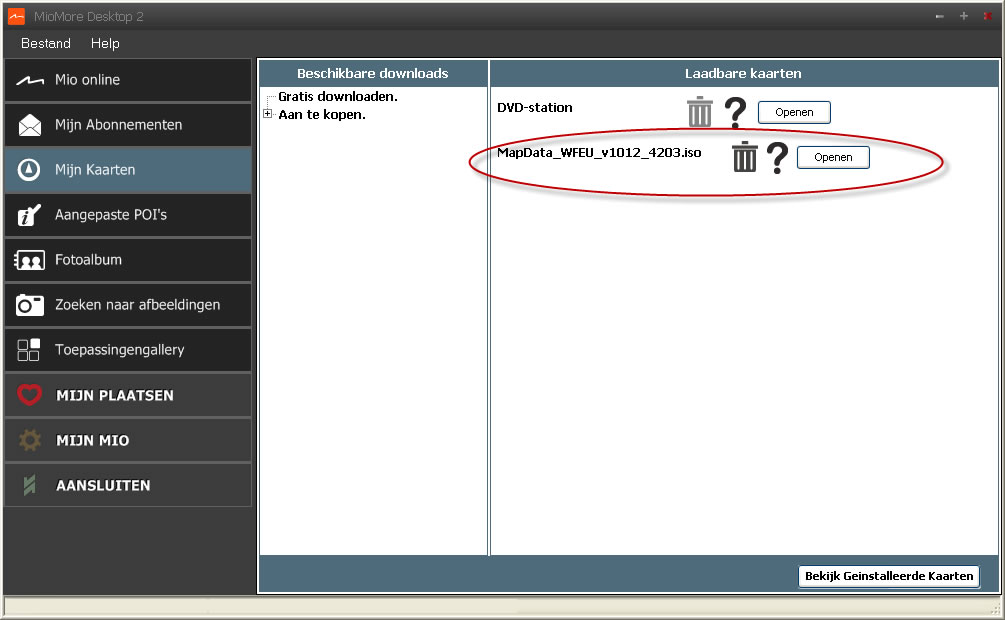Select the Mijn Kaarten section
Viewport: 1005px width, 620px height.
(128, 170)
